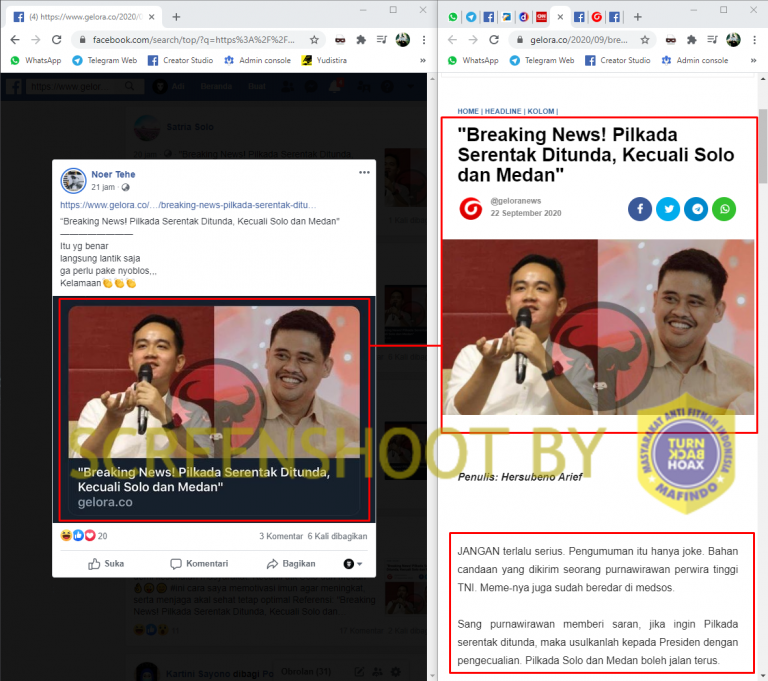Open the Yudistira bookmark
The height and width of the screenshot is (681, 768).
click(324, 60)
